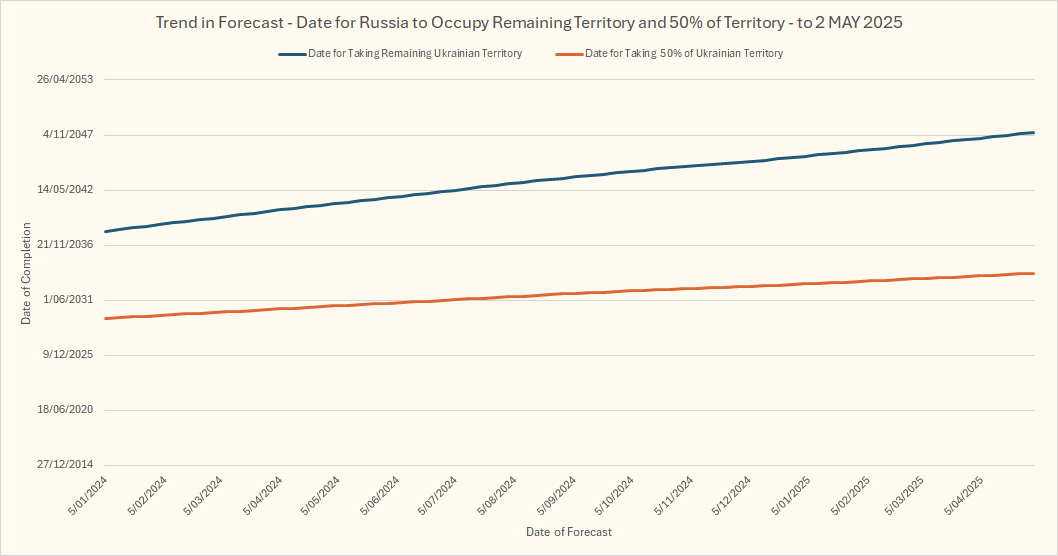1058x556 pixels.
Task: Select the 14/05/2042 y-axis tick label
Action: coord(65,190)
